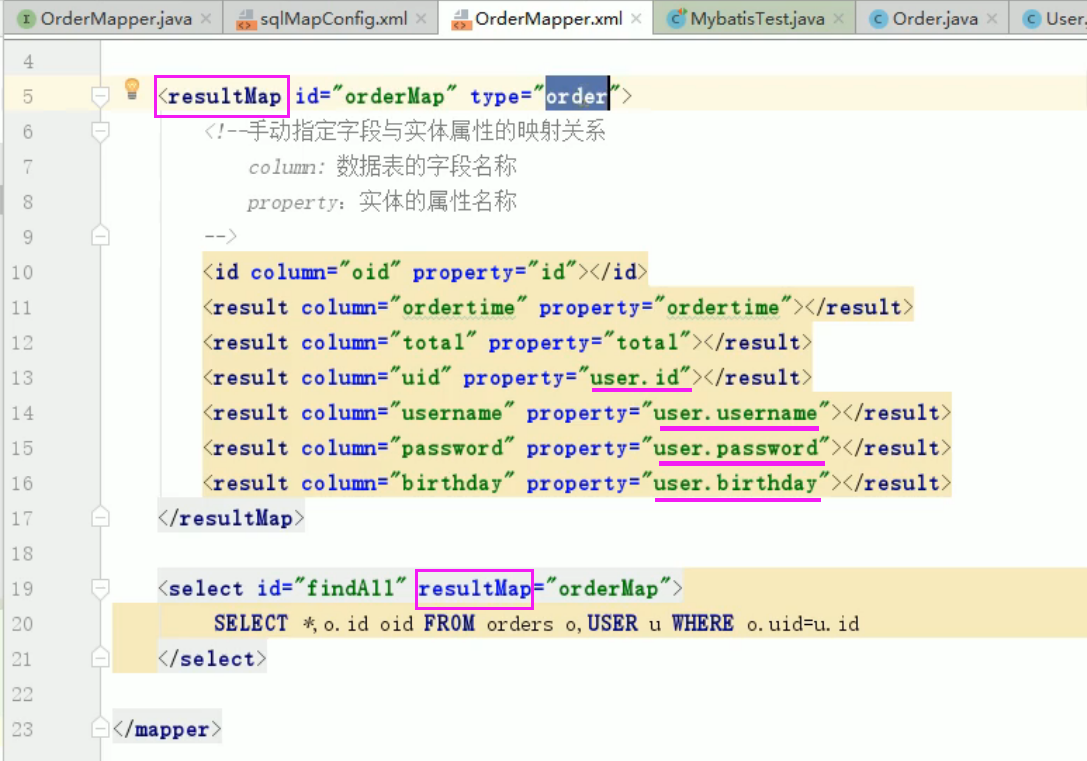Click the column value "oid"
The width and height of the screenshot is (1087, 761).
(x=371, y=272)
